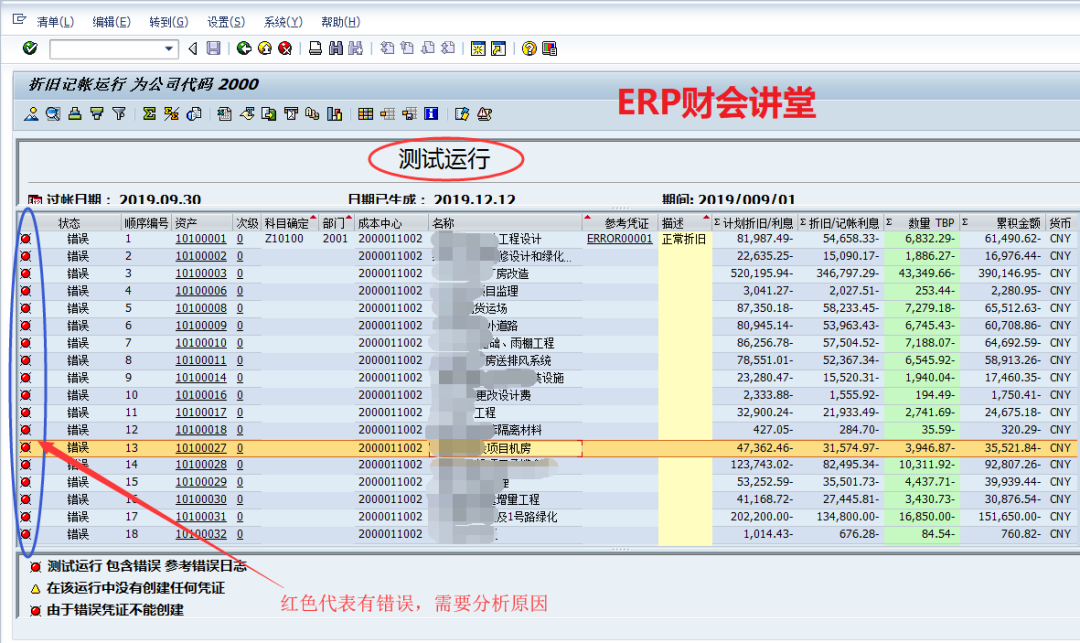Screen dimensions: 1080x643
Task: Click the layout grid icon in toolbar
Action: coord(365,114)
